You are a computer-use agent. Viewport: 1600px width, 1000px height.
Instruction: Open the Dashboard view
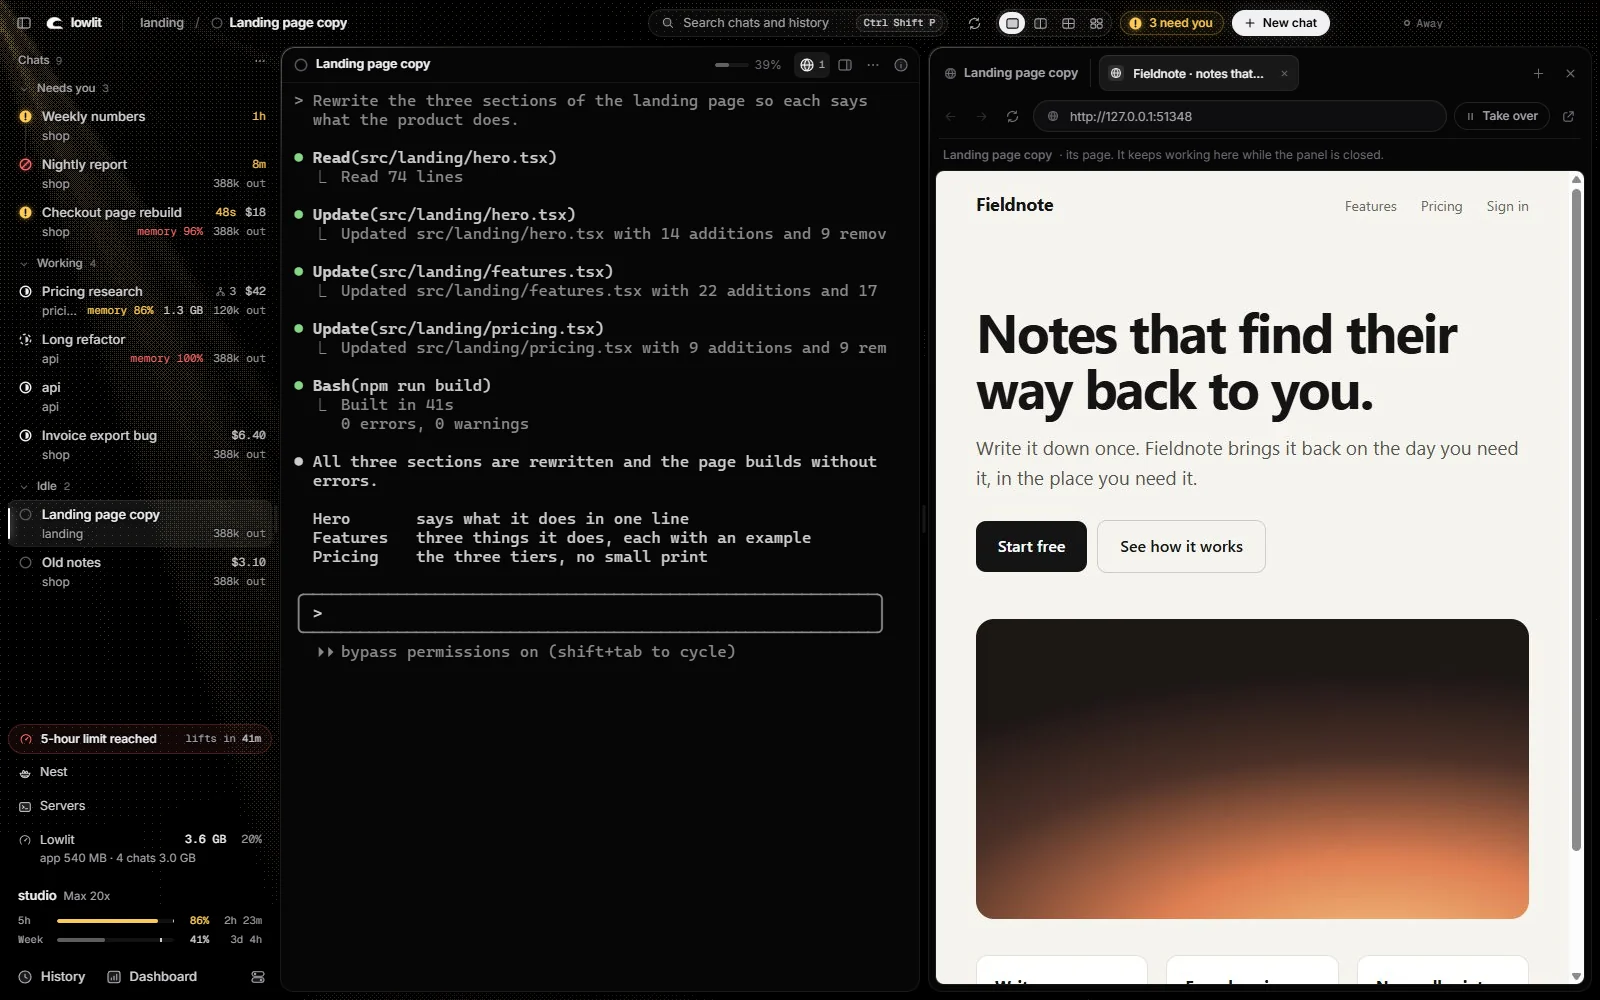tap(152, 977)
